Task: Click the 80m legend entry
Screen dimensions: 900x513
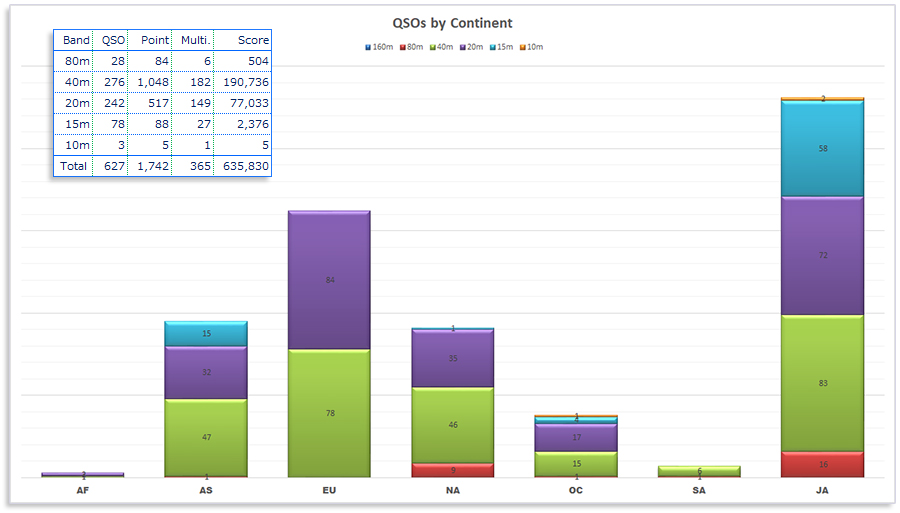Action: [x=411, y=47]
